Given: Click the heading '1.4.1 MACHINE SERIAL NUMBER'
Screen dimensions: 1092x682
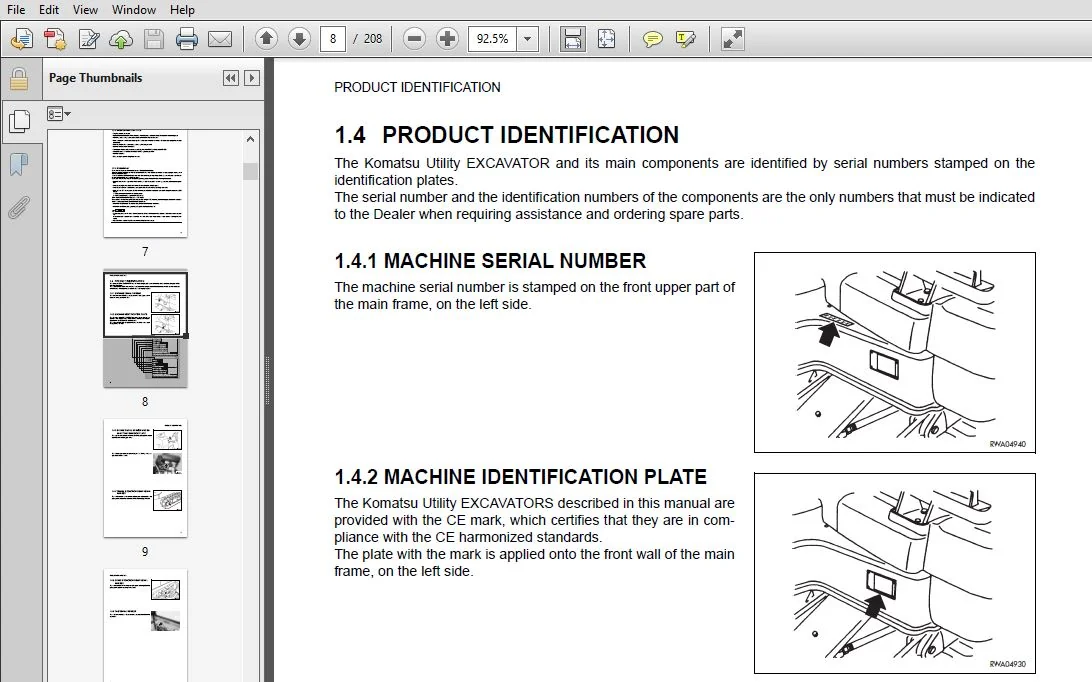Looking at the screenshot, I should [490, 261].
